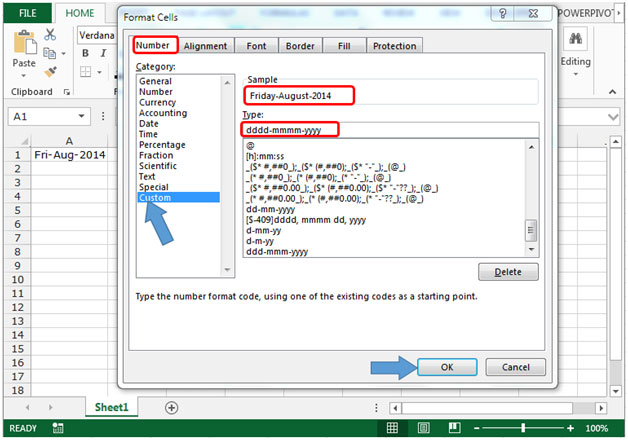Image resolution: width=628 pixels, height=440 pixels.
Task: Open the Copy dropdown arrow
Action: click(x=63, y=53)
